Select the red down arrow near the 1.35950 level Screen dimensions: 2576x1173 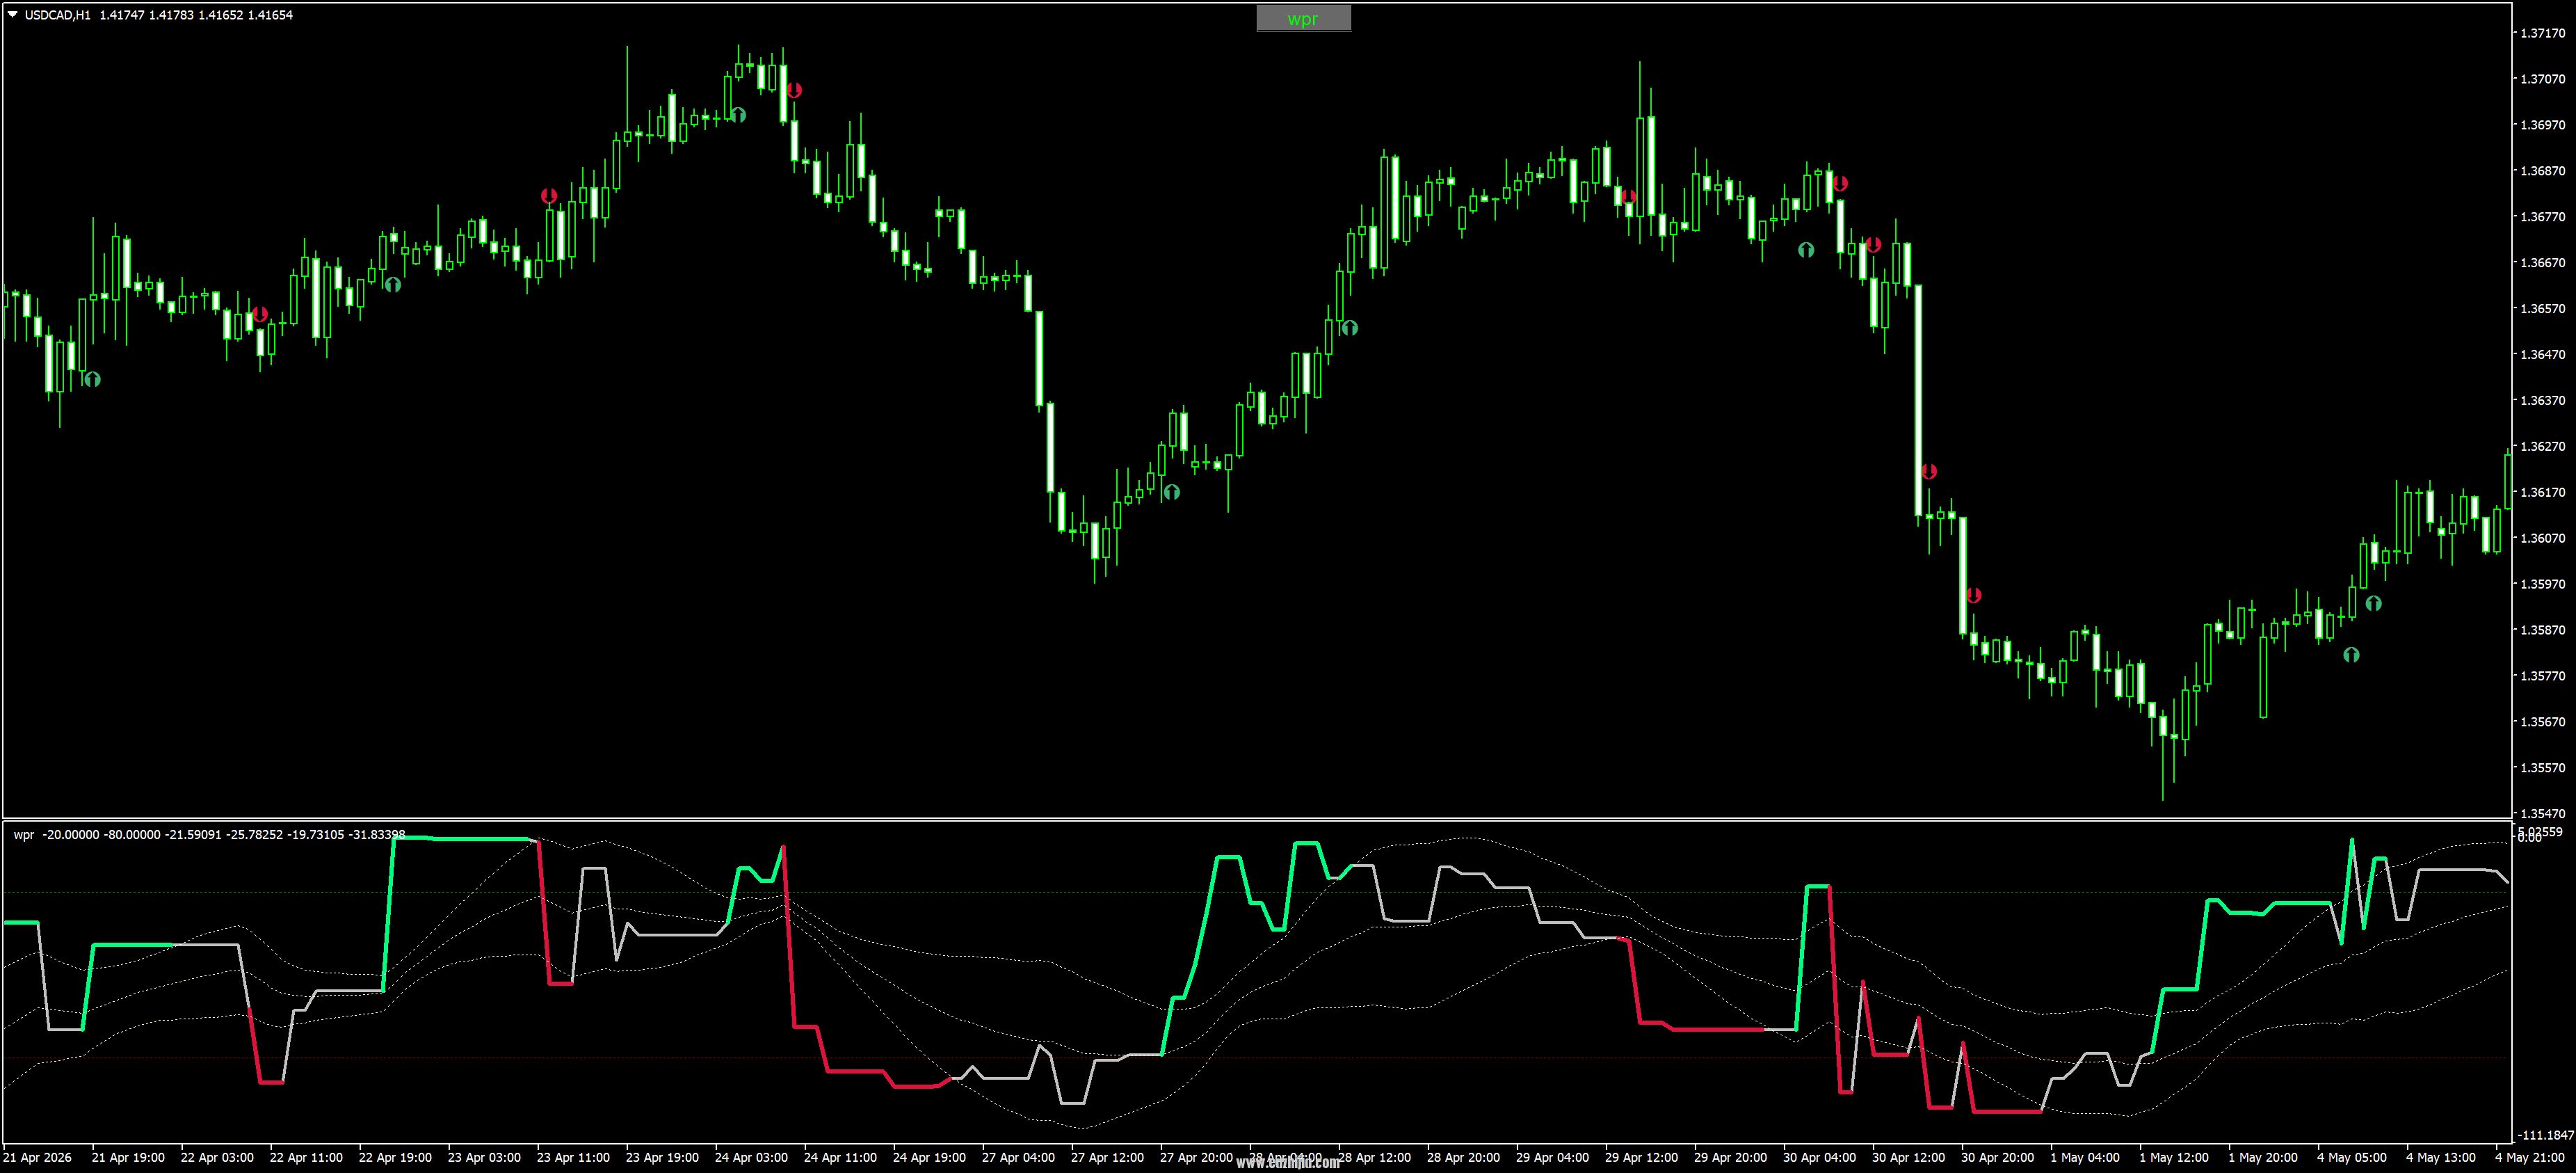point(1973,595)
